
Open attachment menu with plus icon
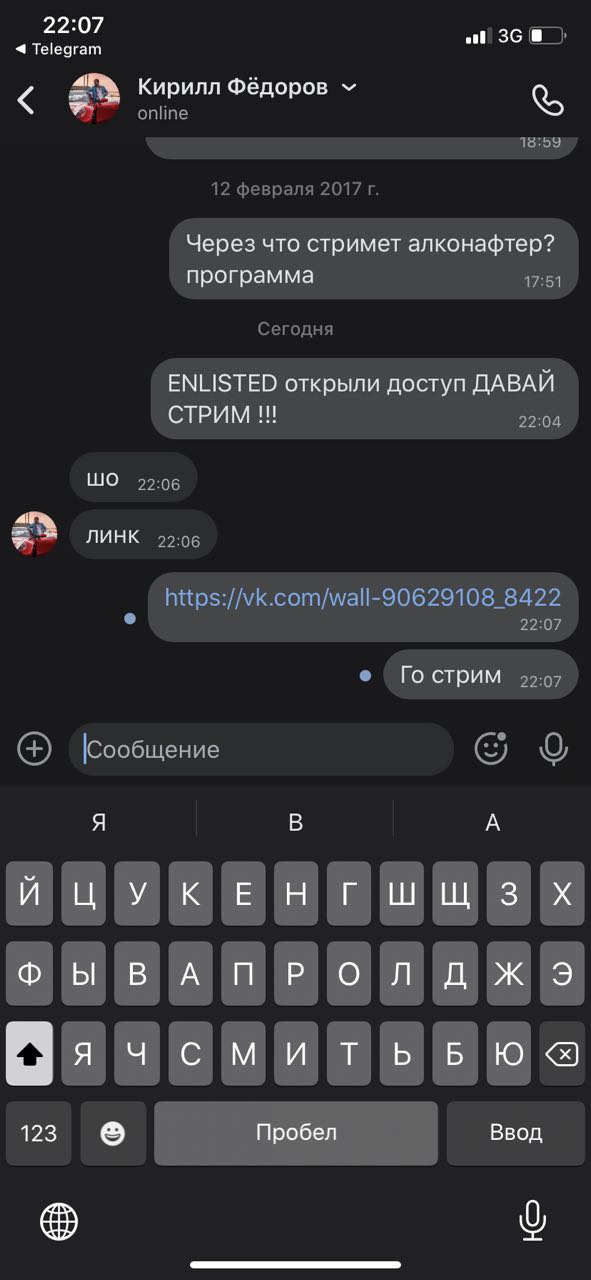34,748
